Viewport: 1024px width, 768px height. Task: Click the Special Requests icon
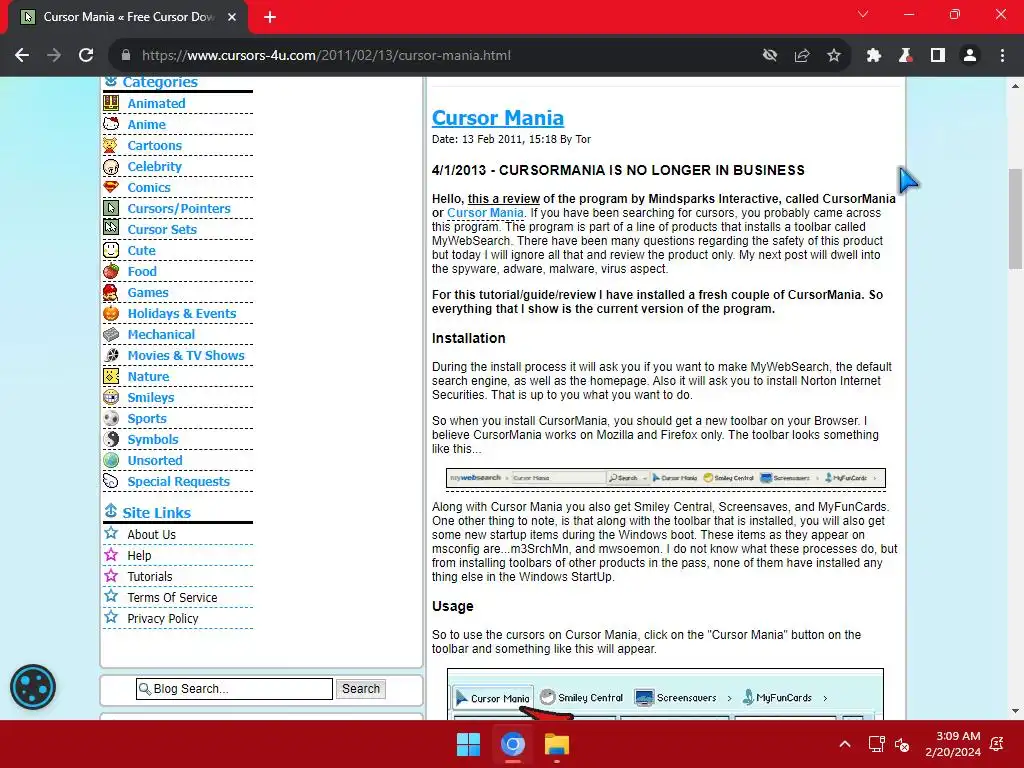click(111, 481)
